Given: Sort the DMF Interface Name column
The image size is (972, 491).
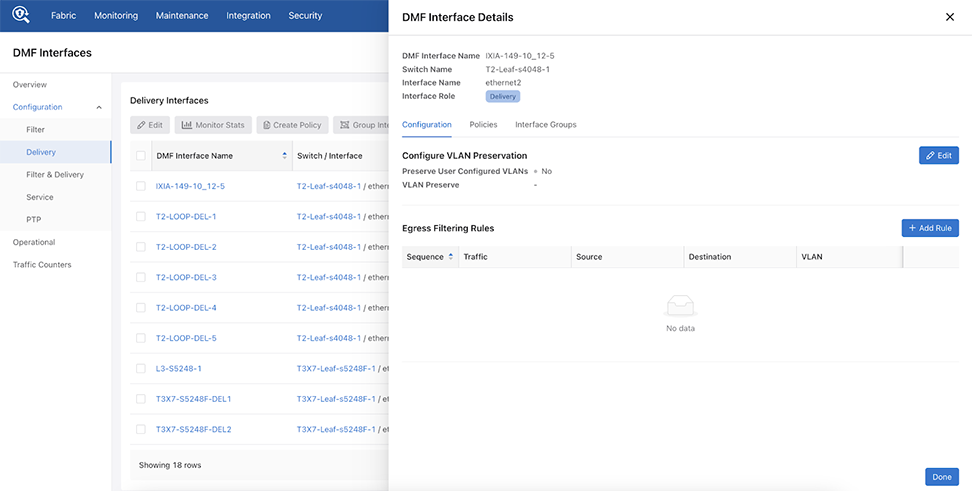Looking at the screenshot, I should pos(284,156).
